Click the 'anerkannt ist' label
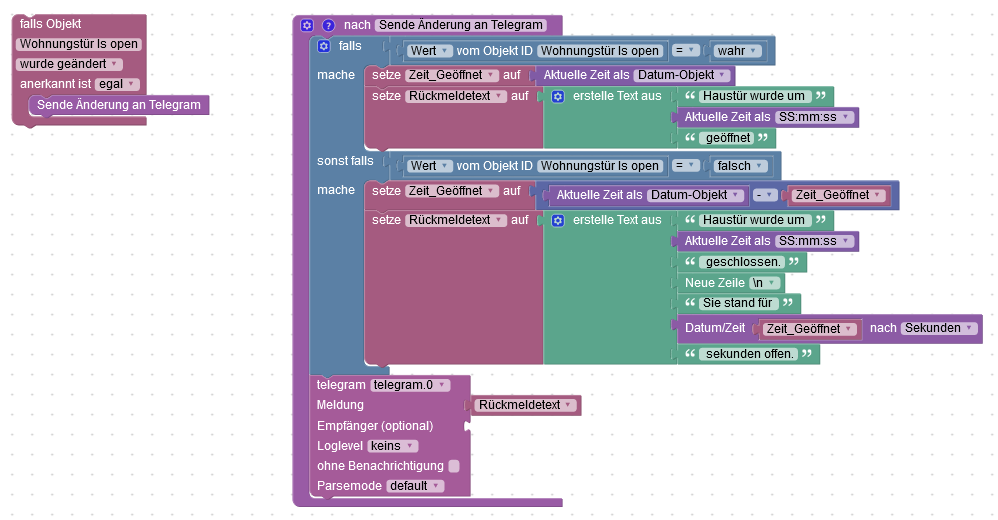 click(x=55, y=84)
